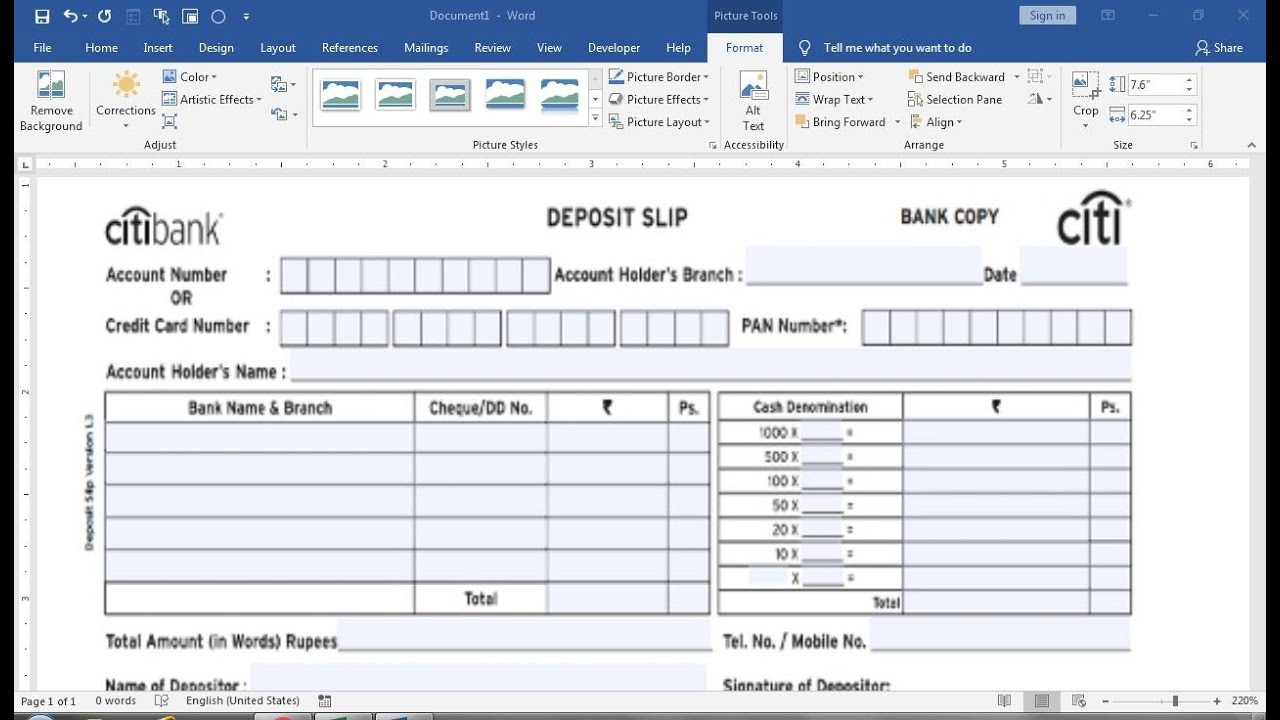Image resolution: width=1280 pixels, height=720 pixels.
Task: Open the Reset Picture dropdown
Action: [284, 115]
